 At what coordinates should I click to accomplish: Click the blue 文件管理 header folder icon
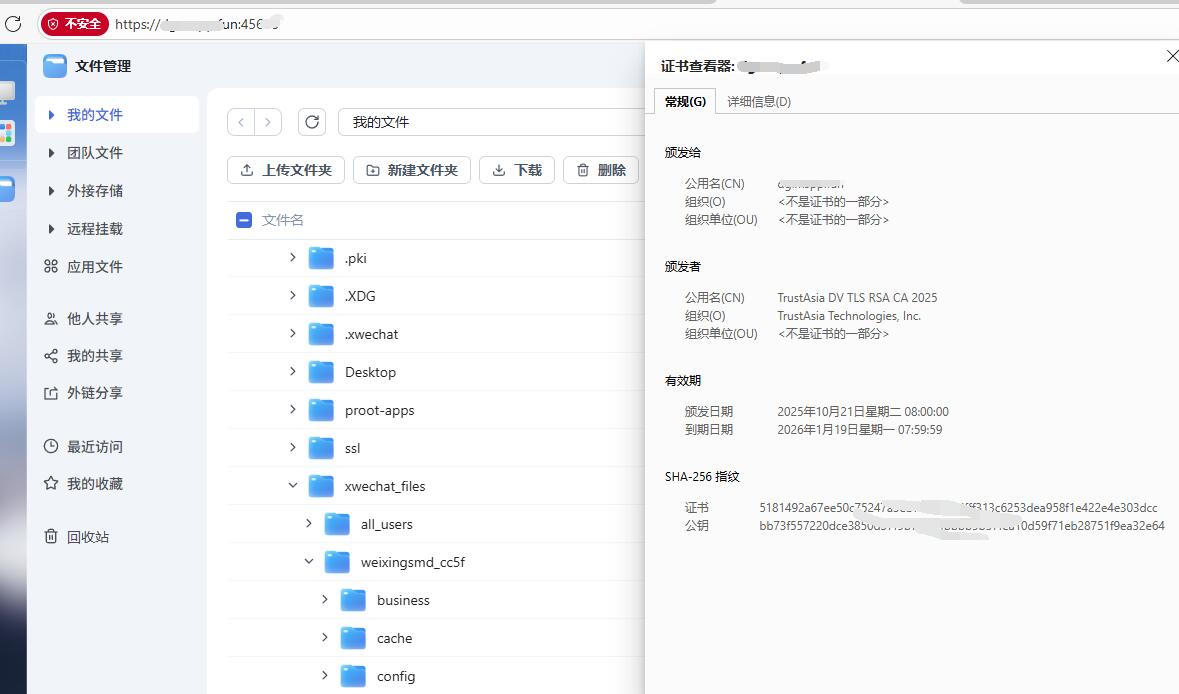(x=54, y=65)
